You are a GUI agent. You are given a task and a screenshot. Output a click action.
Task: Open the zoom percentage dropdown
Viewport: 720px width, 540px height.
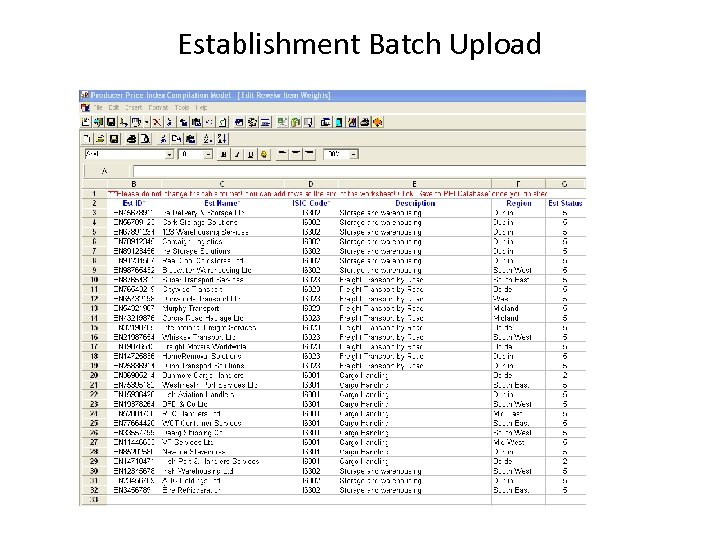(x=354, y=154)
